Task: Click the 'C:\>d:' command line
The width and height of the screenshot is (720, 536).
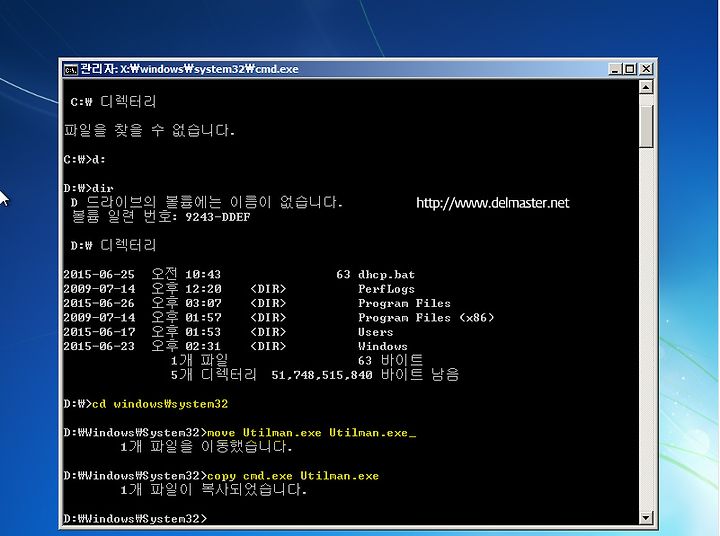Action: pyautogui.click(x=84, y=159)
